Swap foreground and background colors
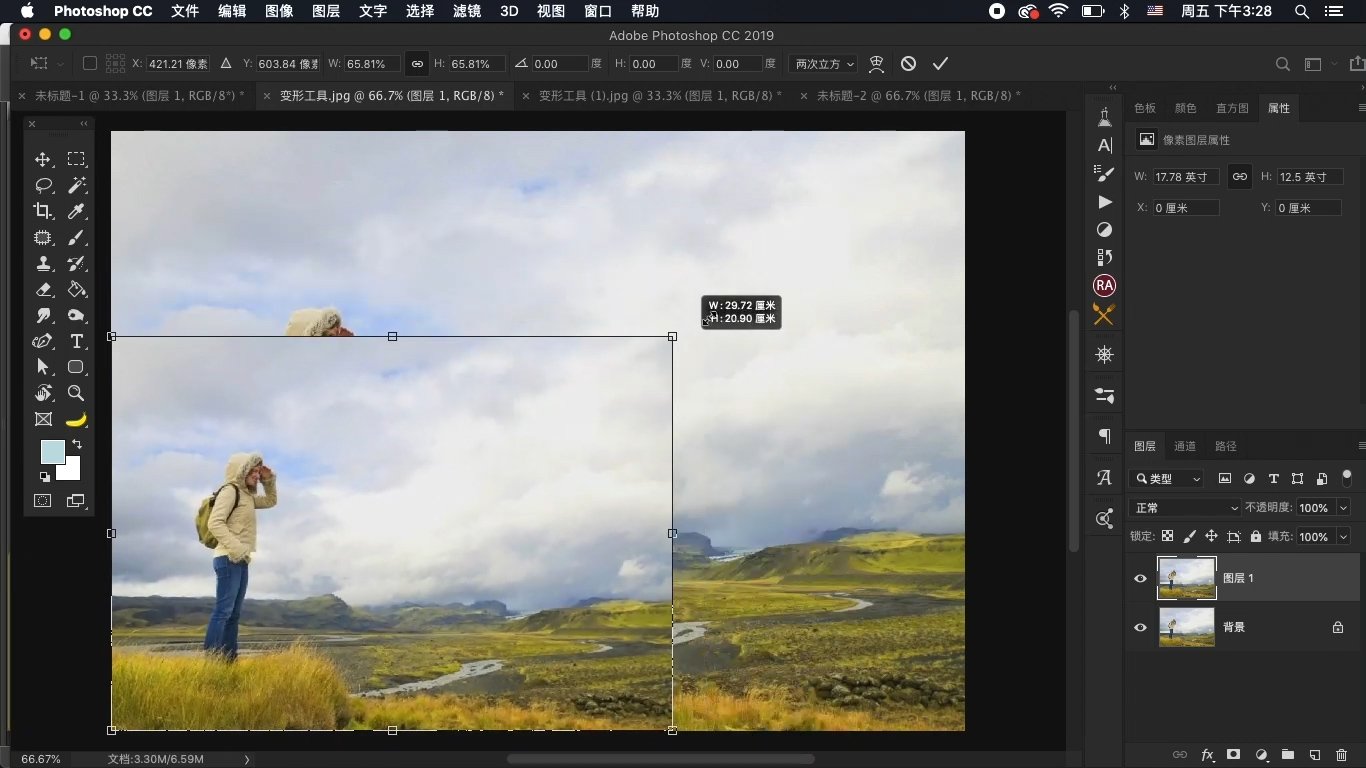 coord(77,444)
